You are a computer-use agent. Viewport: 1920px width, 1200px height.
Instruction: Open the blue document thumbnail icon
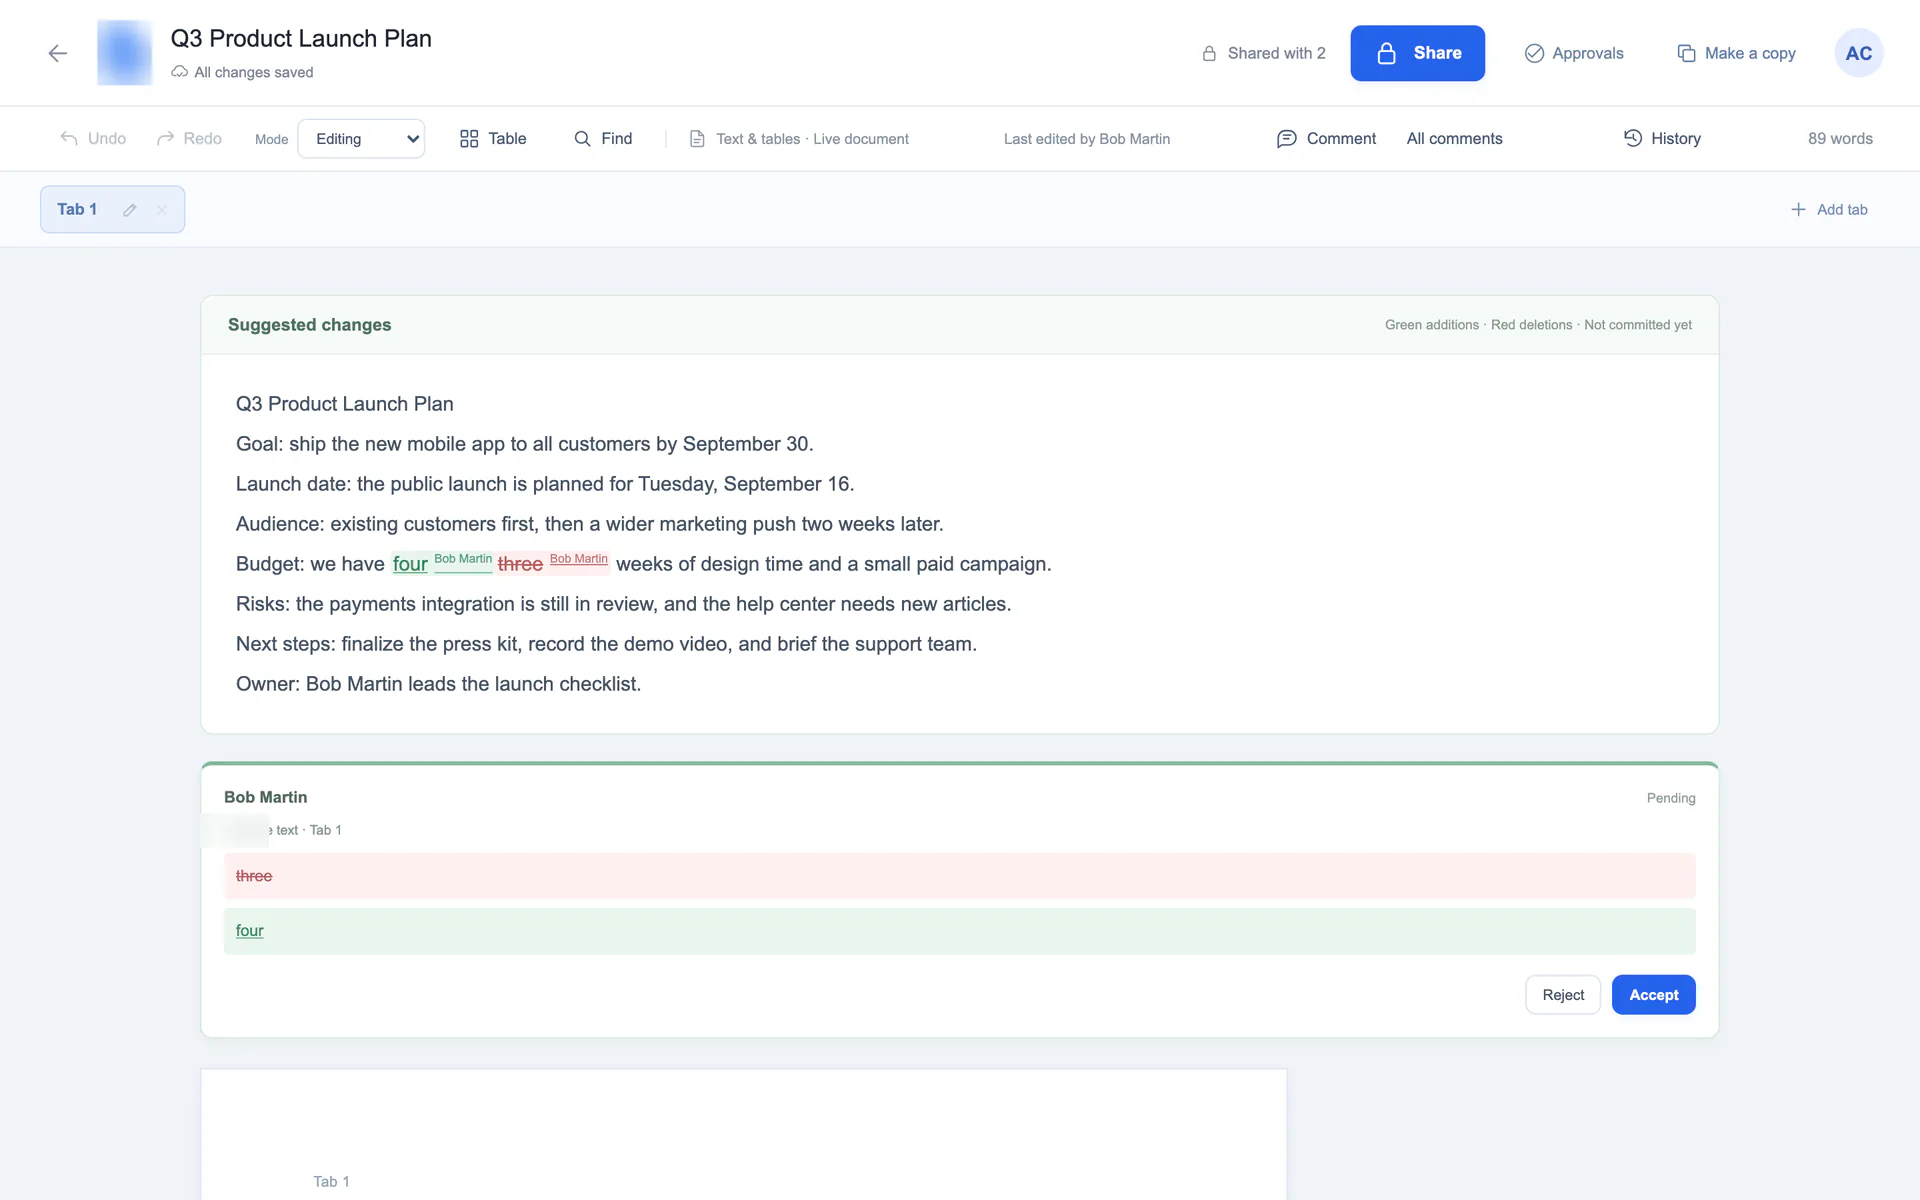[124, 52]
